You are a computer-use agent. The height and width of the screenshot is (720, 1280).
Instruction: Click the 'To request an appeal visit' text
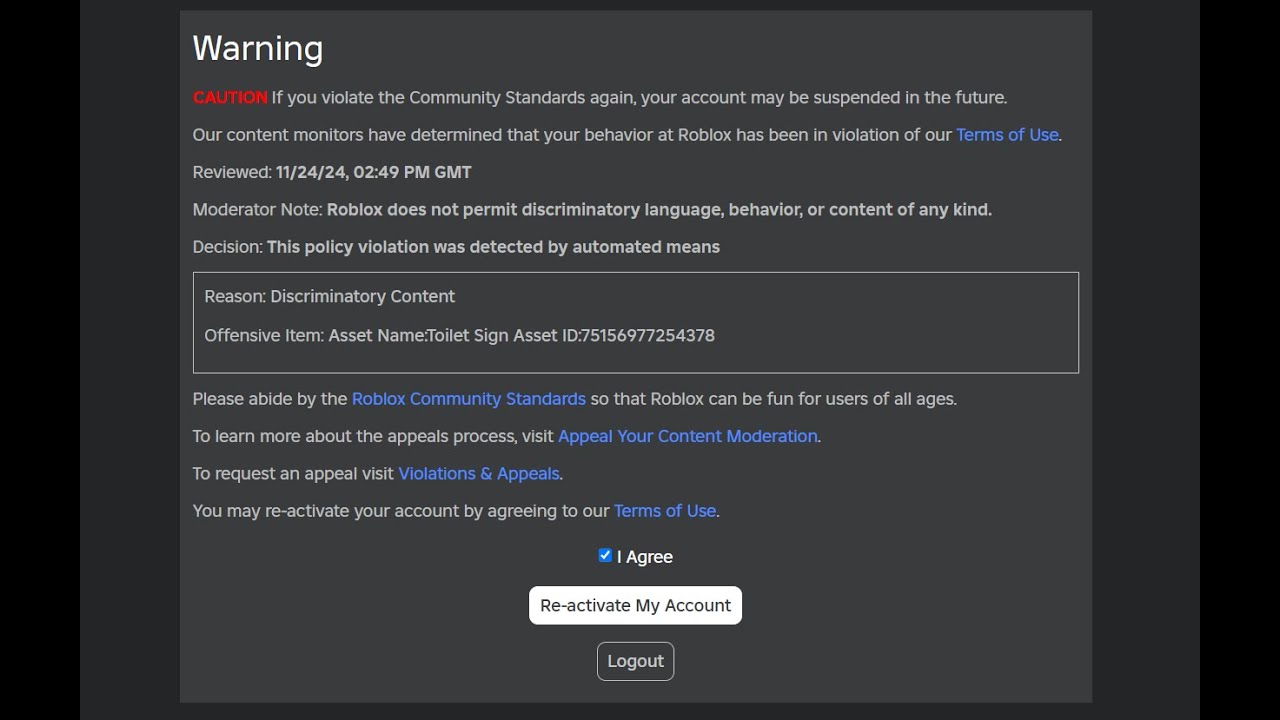point(293,474)
